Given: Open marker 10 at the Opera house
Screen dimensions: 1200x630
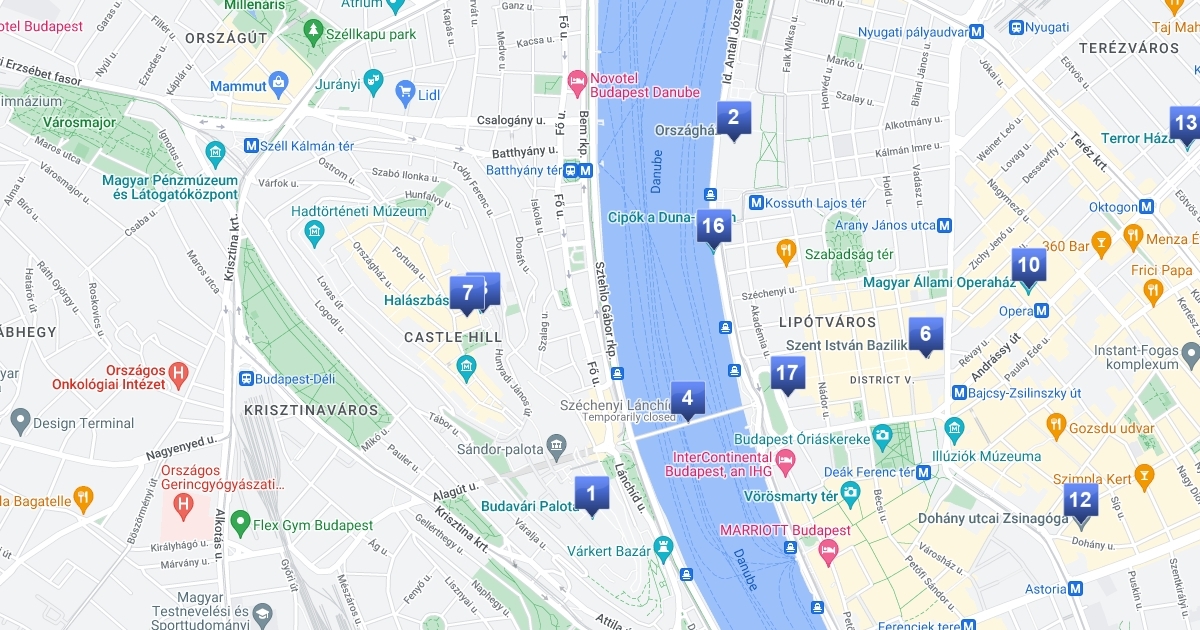Looking at the screenshot, I should (1028, 267).
